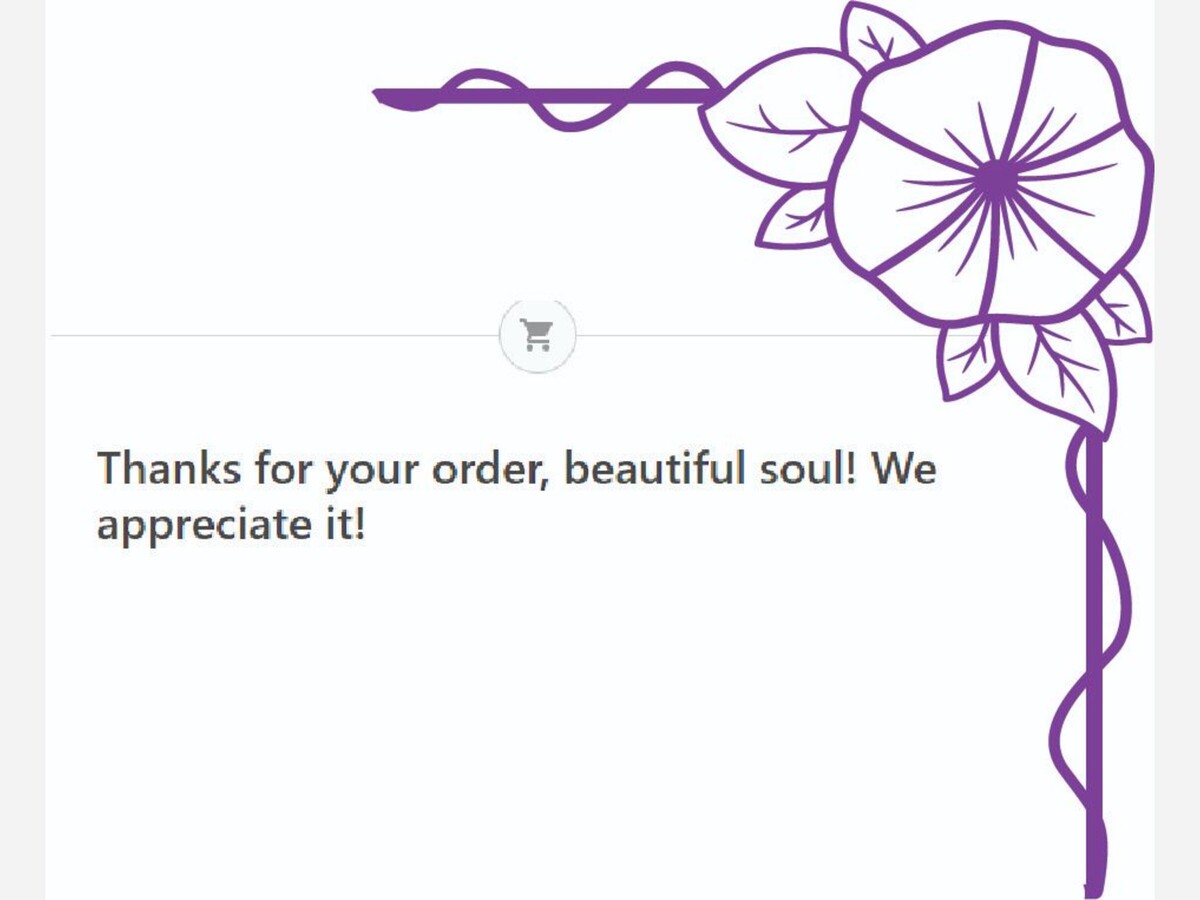Click the "appreciate it!" line
The width and height of the screenshot is (1200, 900).
[x=232, y=525]
